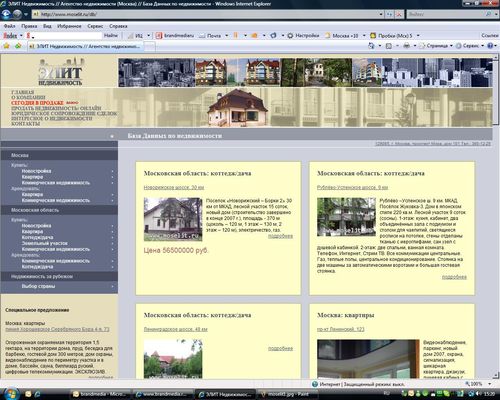The height and width of the screenshot is (400, 500).
Task: Click the red Stop loading icon
Action: 399,14
